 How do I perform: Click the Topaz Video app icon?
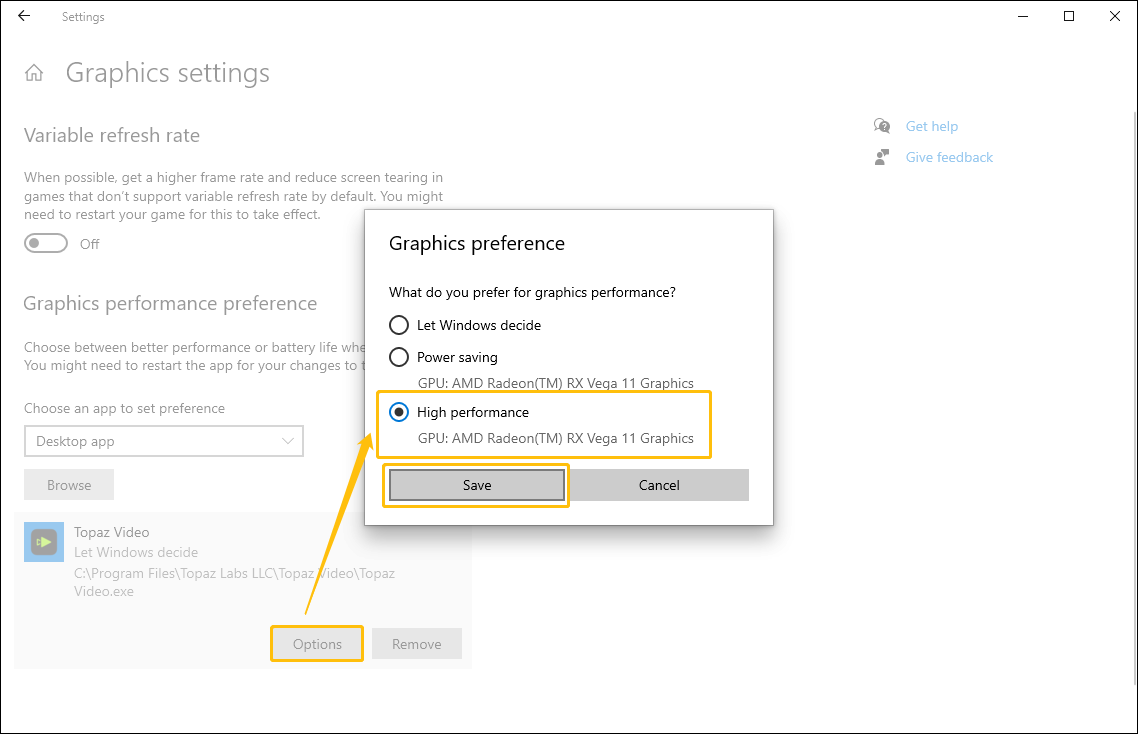(43, 541)
